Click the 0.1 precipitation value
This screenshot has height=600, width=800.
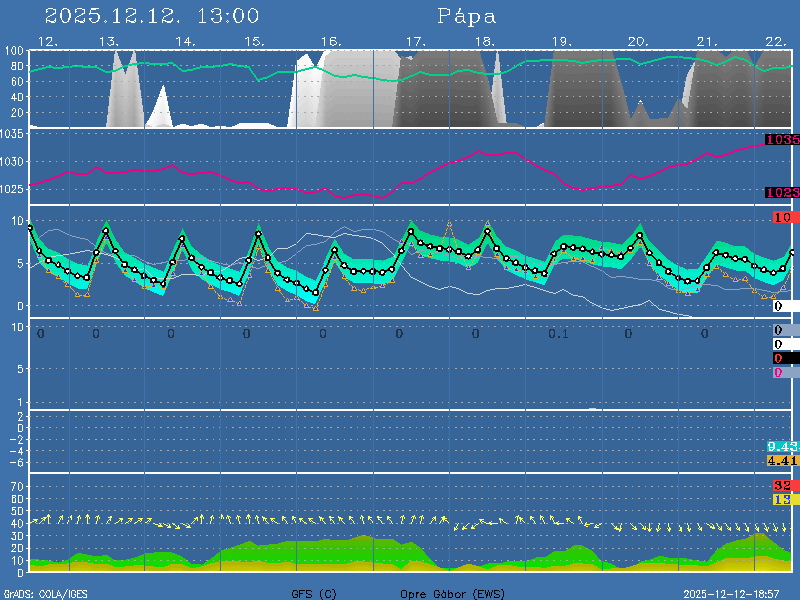[x=558, y=333]
